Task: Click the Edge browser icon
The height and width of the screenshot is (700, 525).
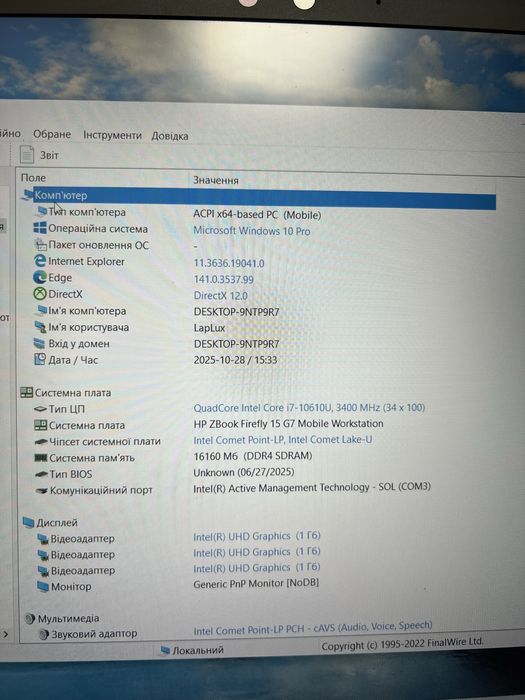Action: (40, 277)
